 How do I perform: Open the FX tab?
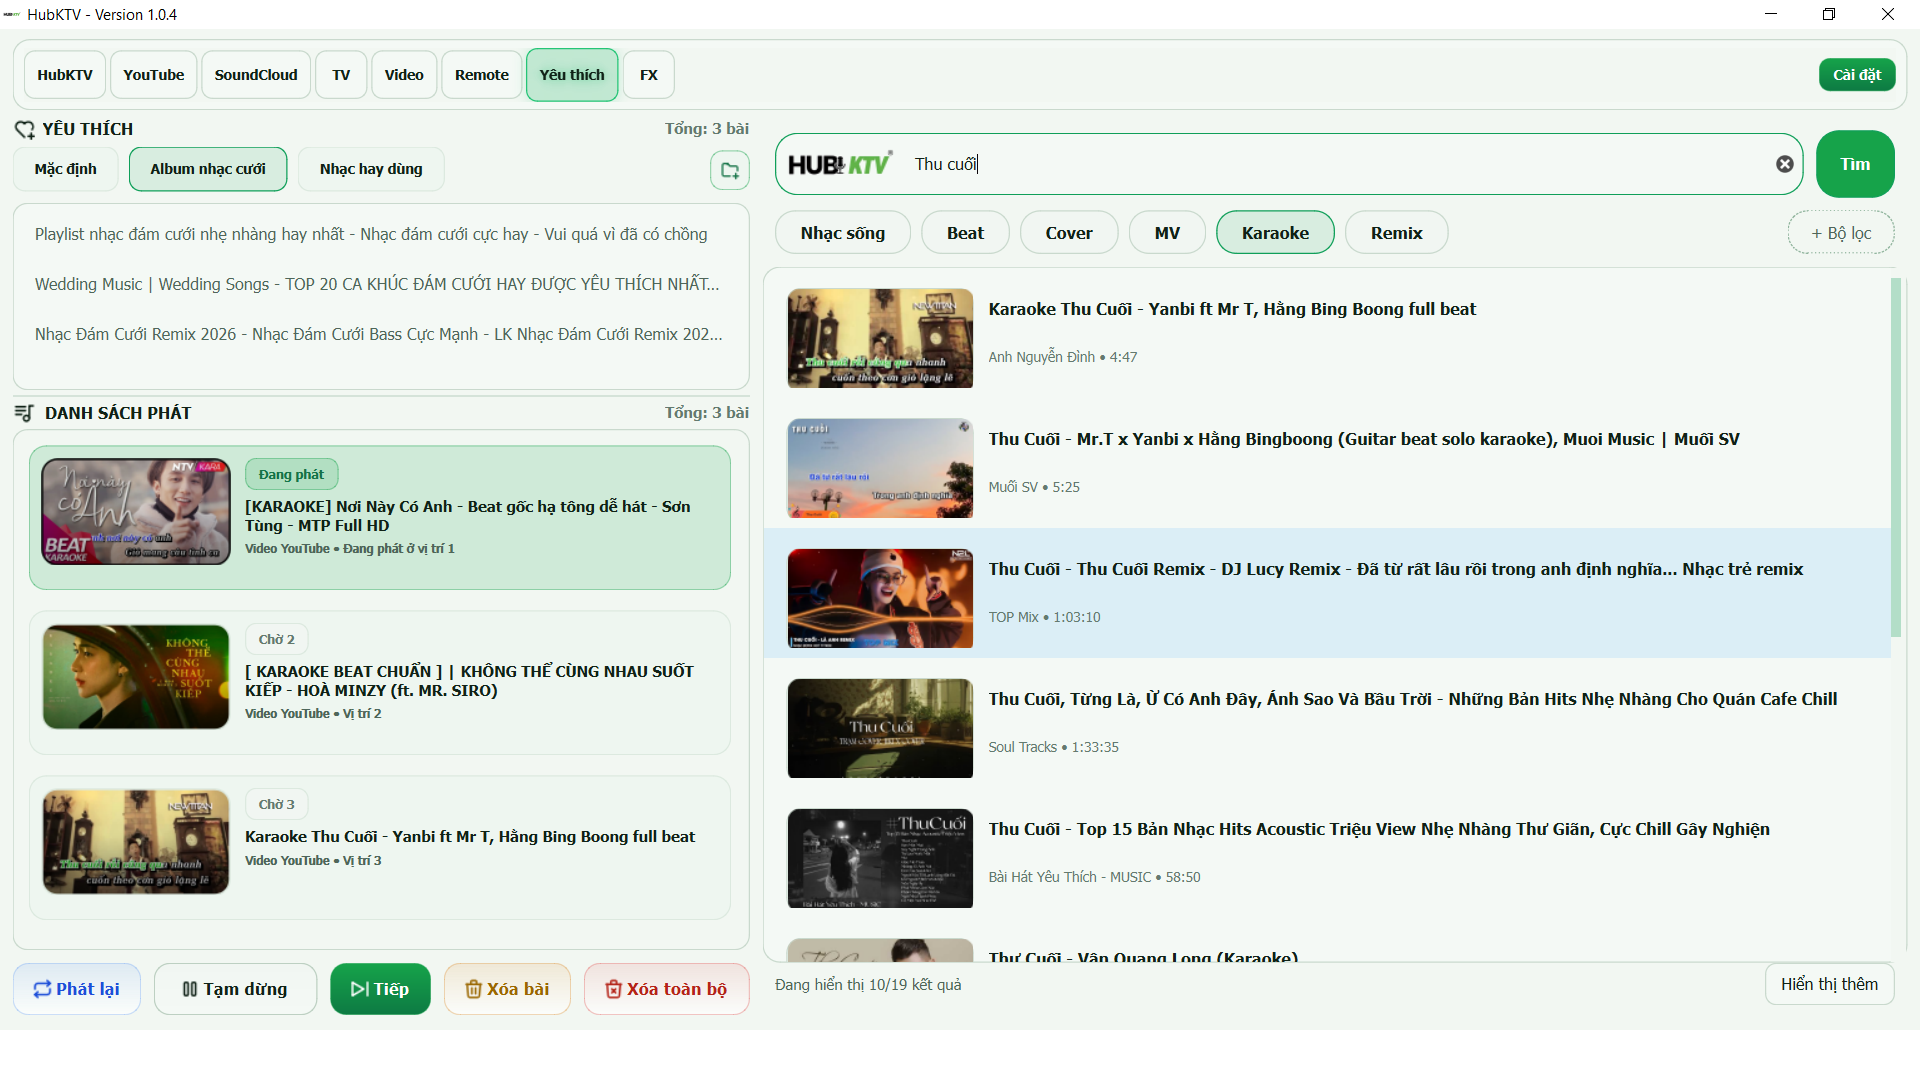649,75
